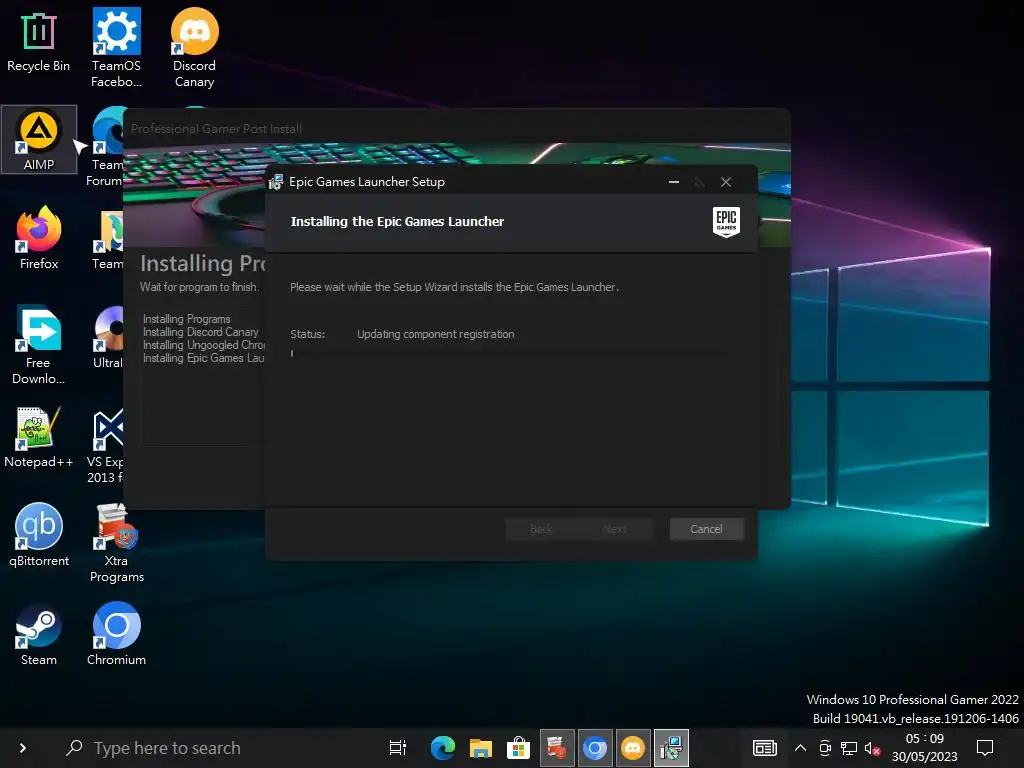The image size is (1024, 768).
Task: Switch to the Post Install app on the taskbar
Action: pos(556,748)
